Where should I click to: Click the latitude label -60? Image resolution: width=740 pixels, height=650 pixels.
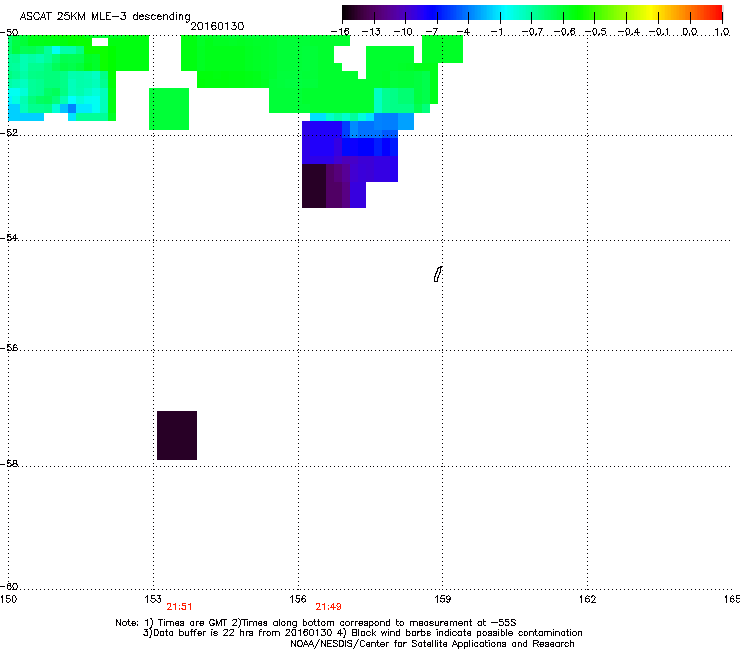(9, 587)
